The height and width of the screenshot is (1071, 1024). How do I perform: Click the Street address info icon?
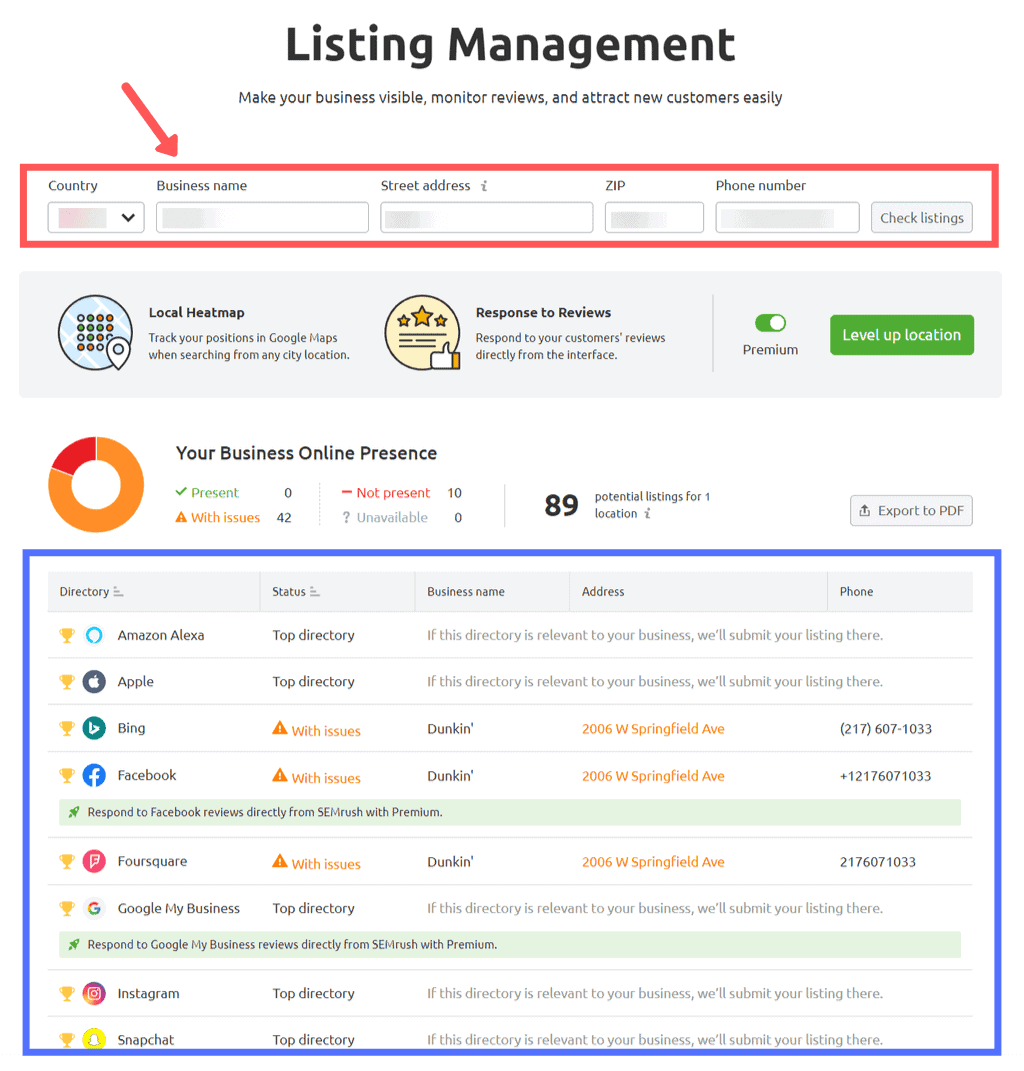tap(484, 186)
